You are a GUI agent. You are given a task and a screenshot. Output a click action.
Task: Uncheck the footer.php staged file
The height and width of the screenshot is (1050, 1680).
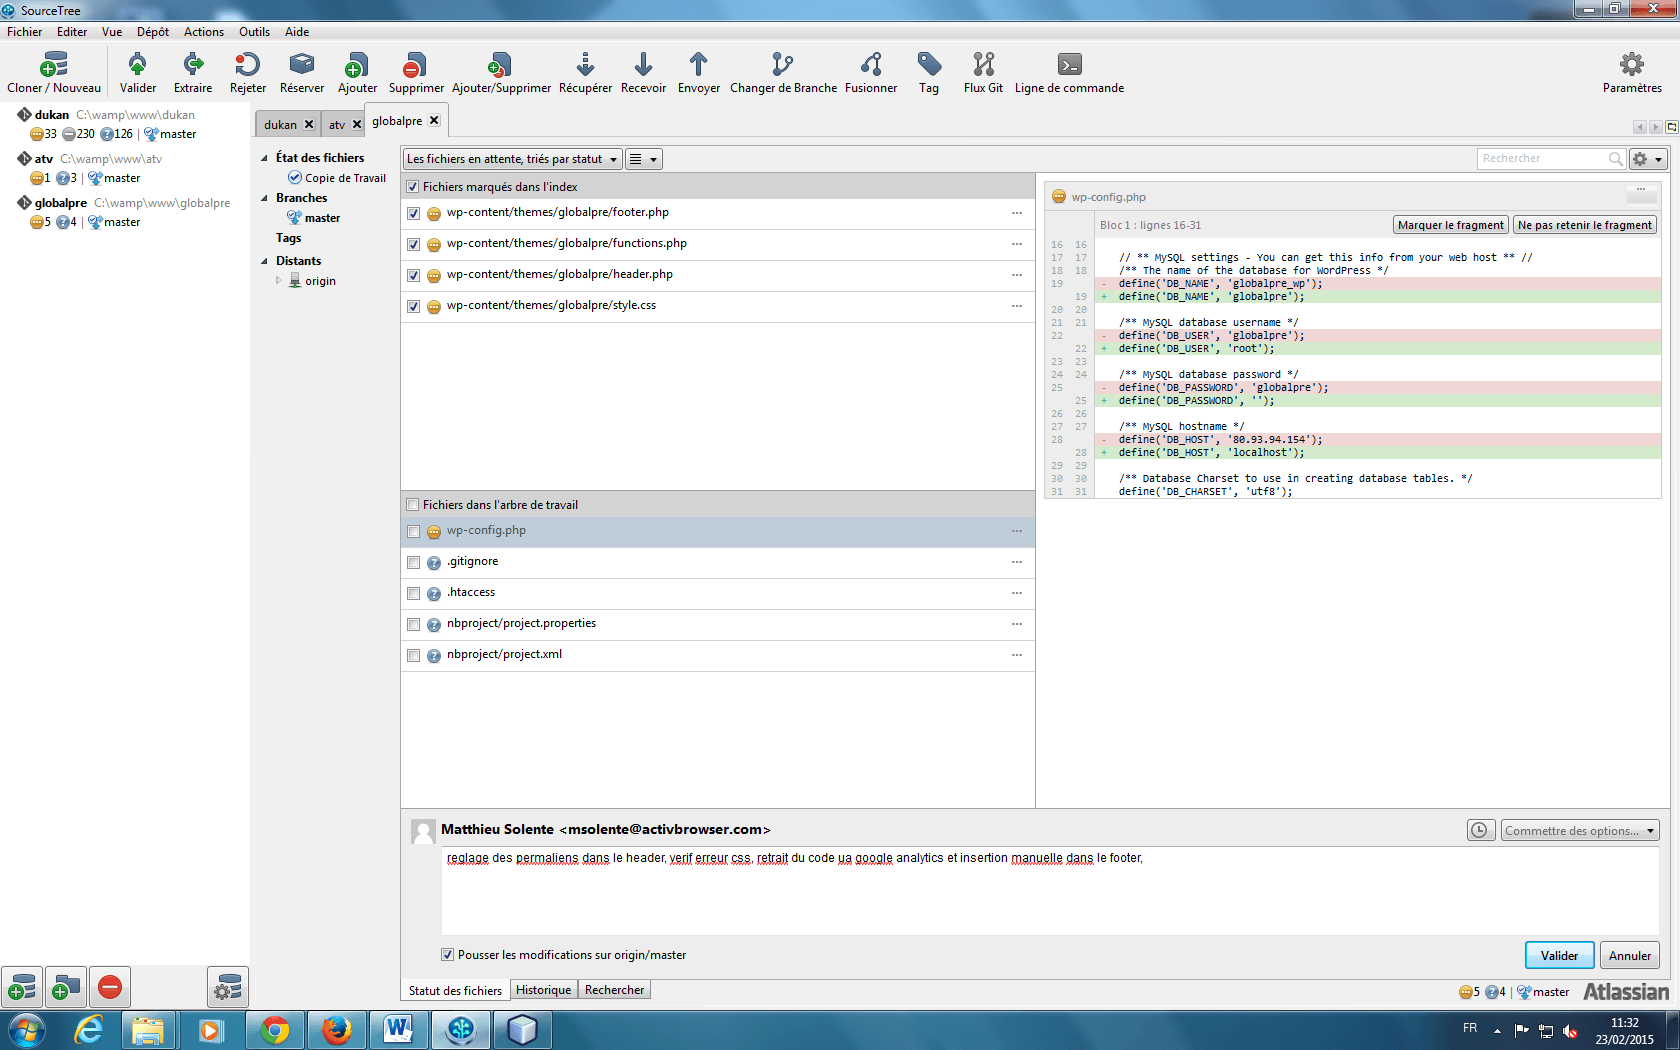pyautogui.click(x=414, y=214)
